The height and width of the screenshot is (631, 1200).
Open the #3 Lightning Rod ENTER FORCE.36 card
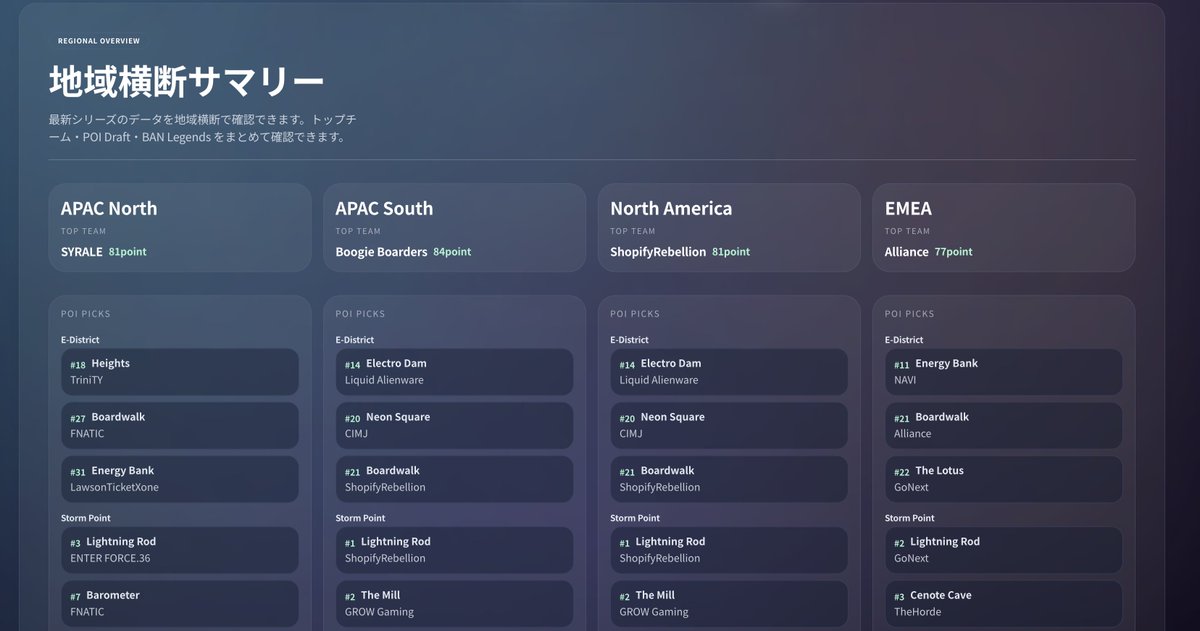[x=180, y=550]
